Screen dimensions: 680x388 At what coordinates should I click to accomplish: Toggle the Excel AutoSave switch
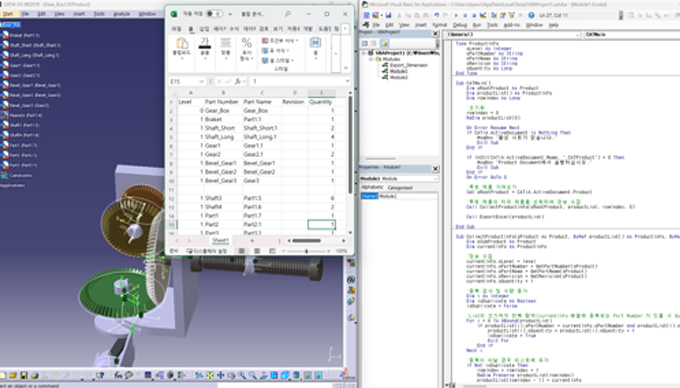click(214, 14)
